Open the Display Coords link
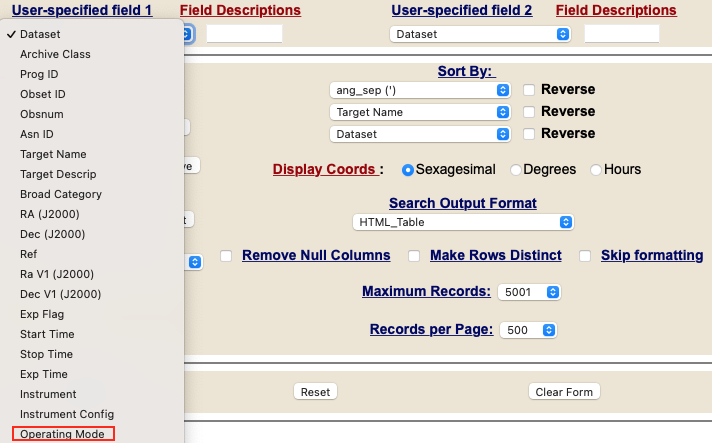This screenshot has height=443, width=718. tap(326, 169)
